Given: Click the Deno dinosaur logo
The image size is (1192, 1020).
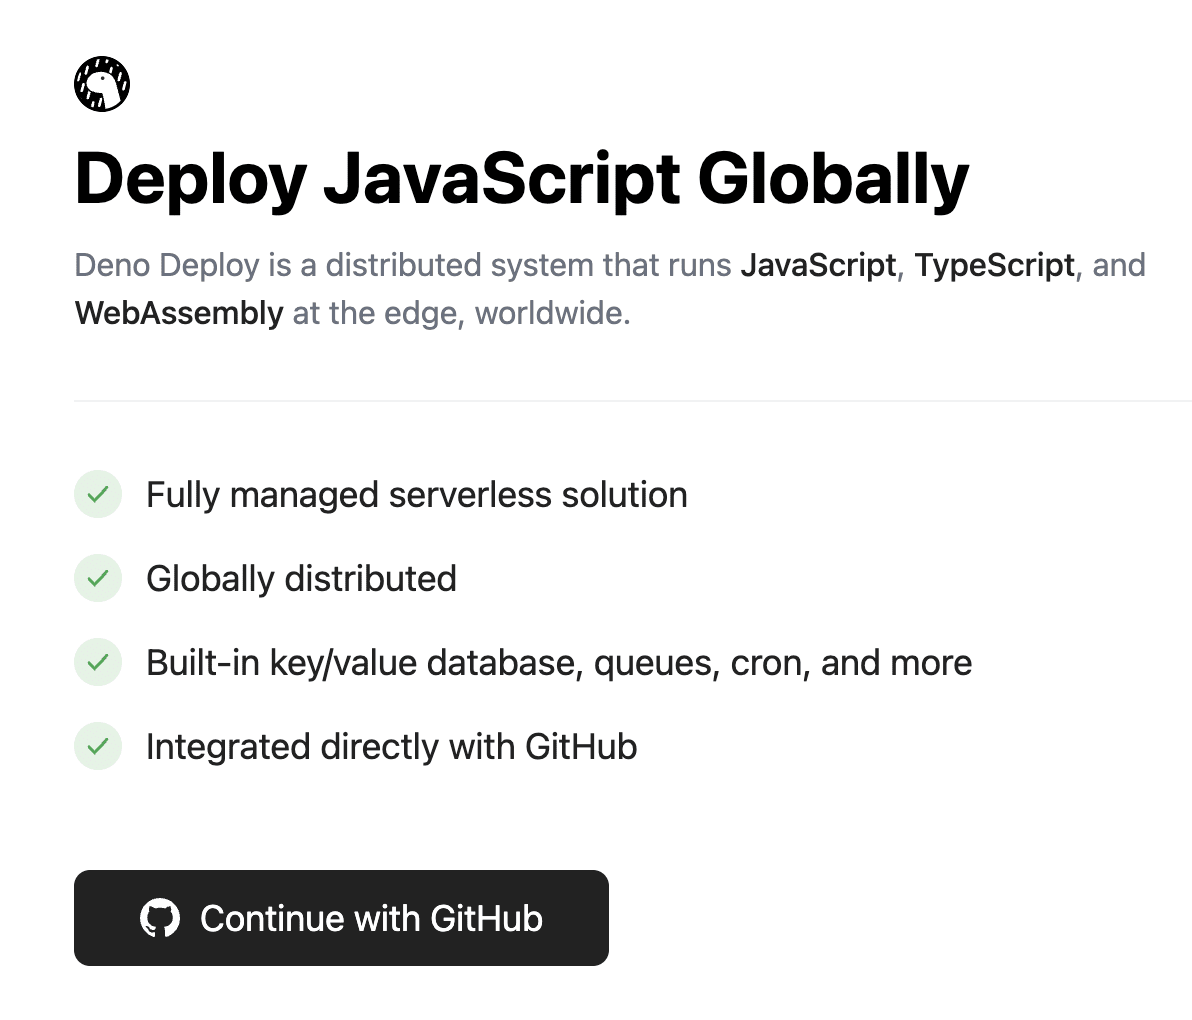Looking at the screenshot, I should [x=102, y=84].
